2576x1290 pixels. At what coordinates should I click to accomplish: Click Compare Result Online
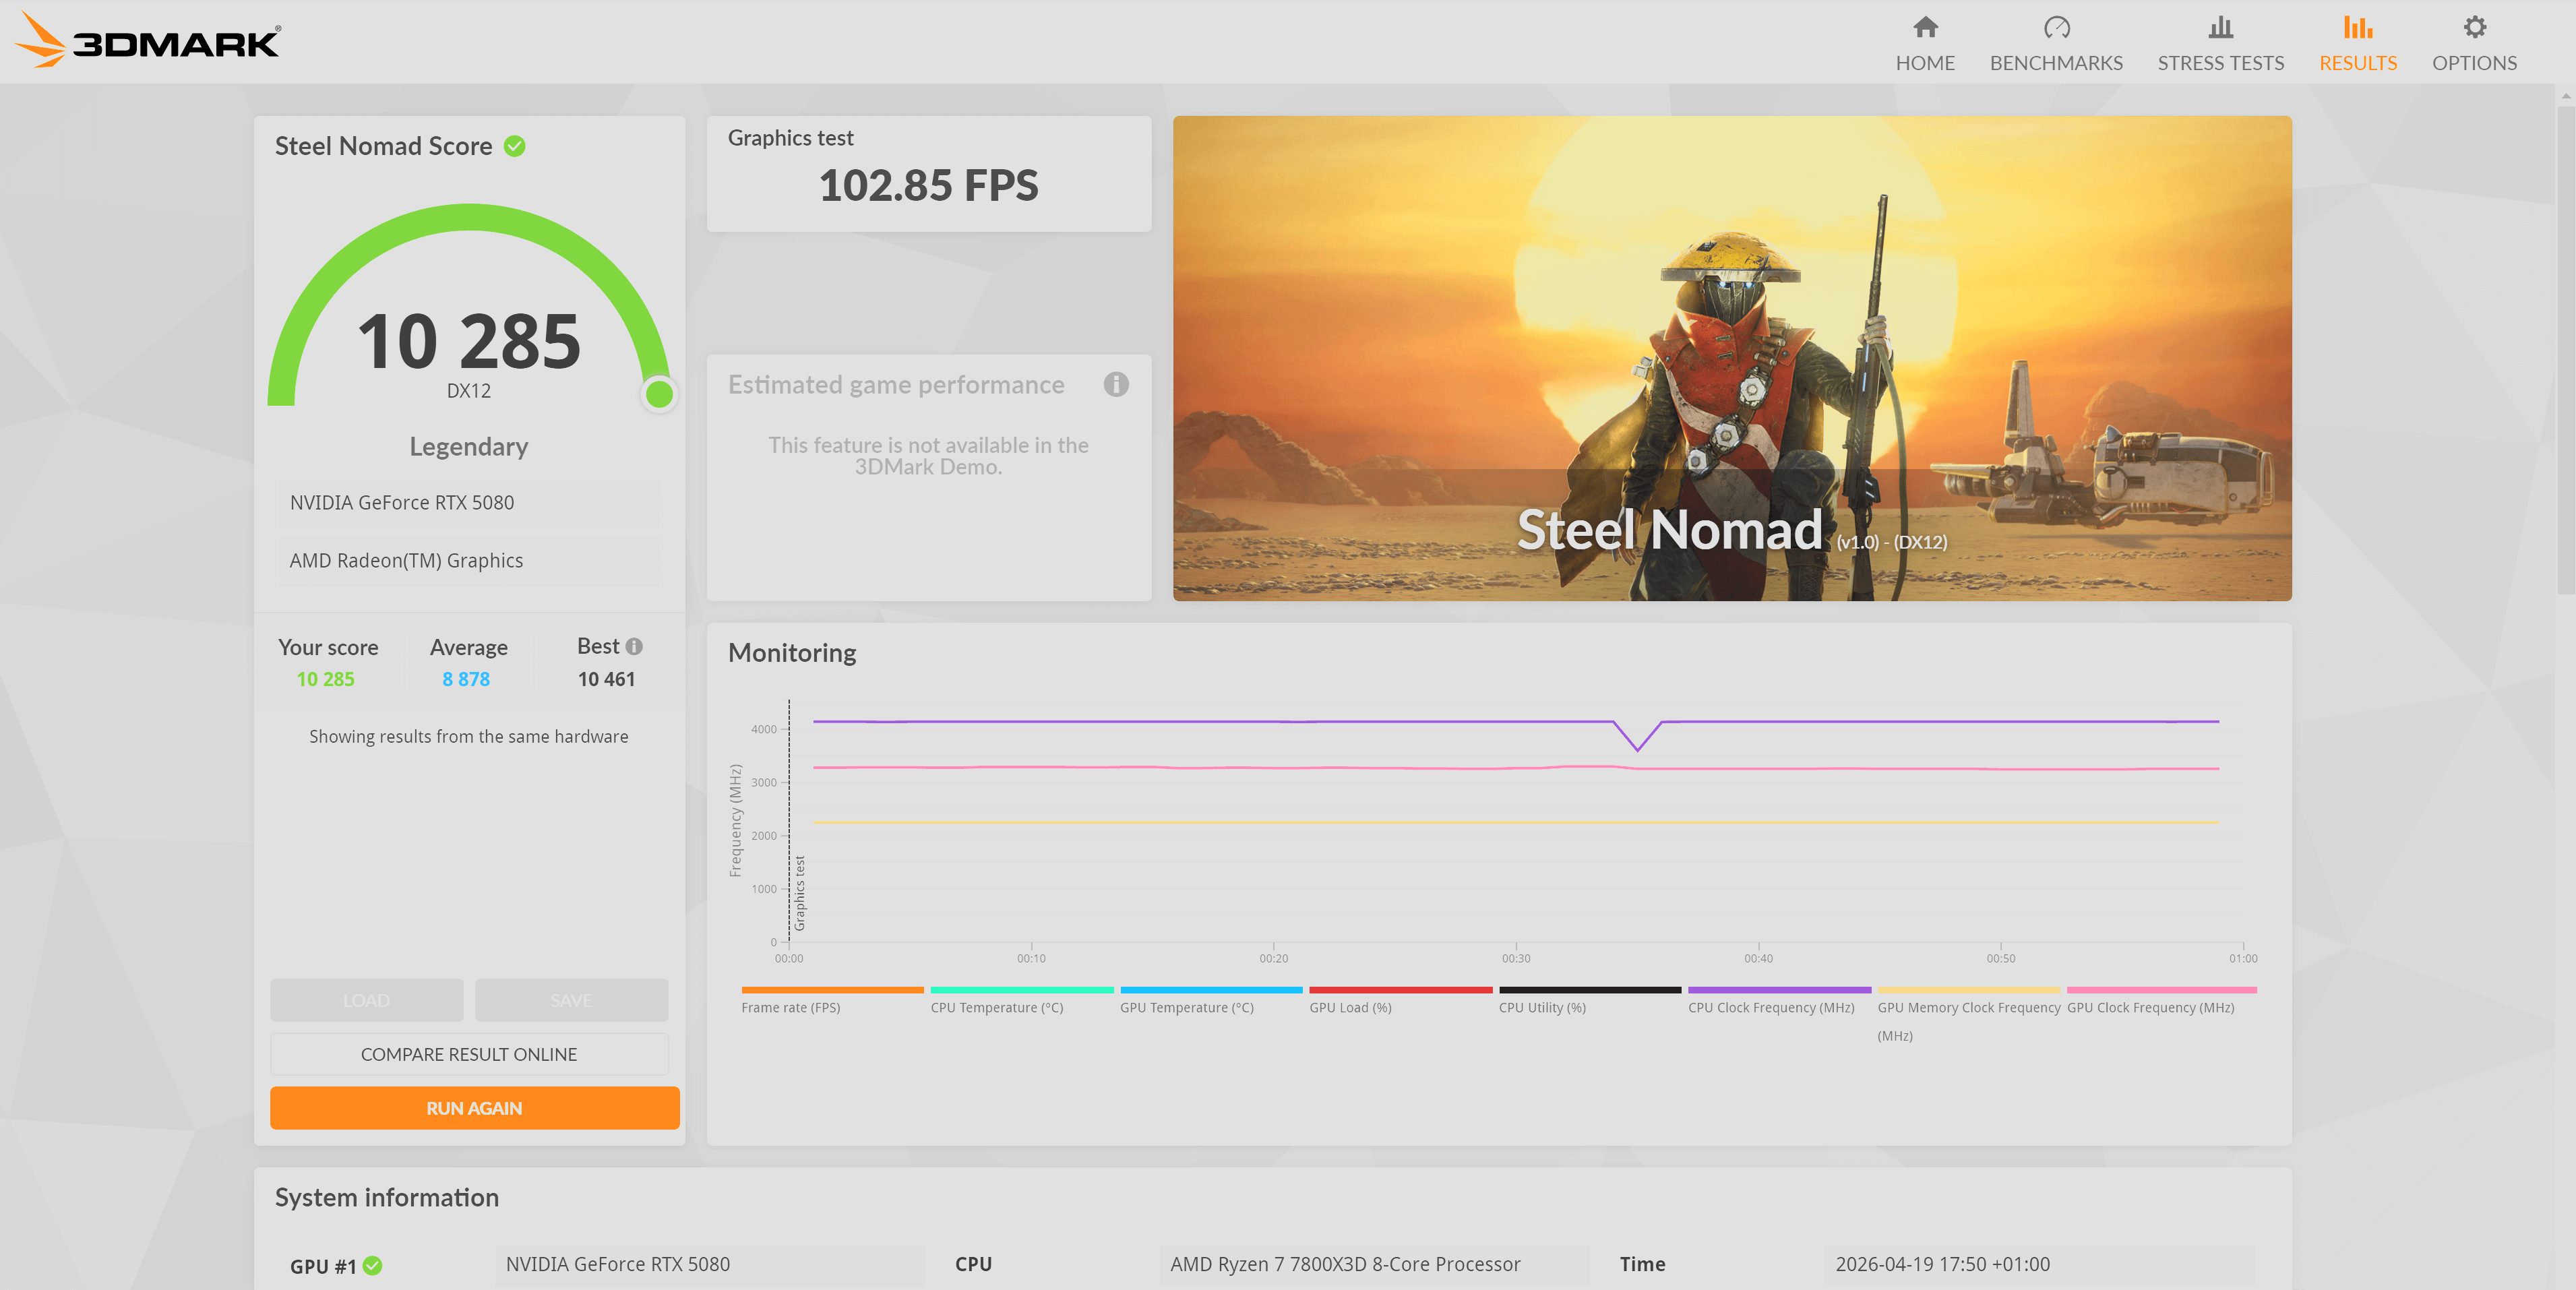(x=468, y=1054)
